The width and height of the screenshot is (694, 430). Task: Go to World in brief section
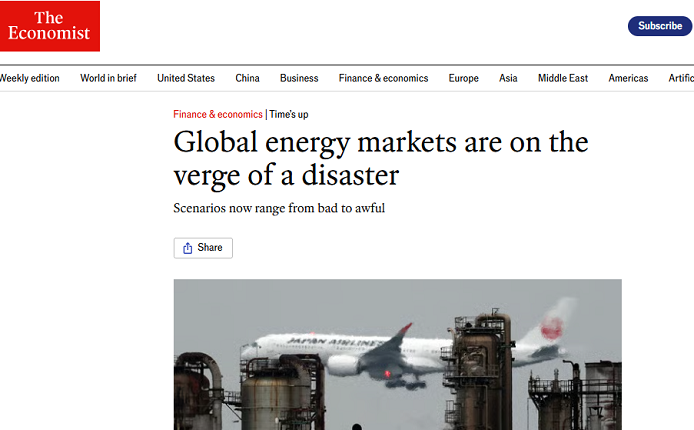pos(108,78)
